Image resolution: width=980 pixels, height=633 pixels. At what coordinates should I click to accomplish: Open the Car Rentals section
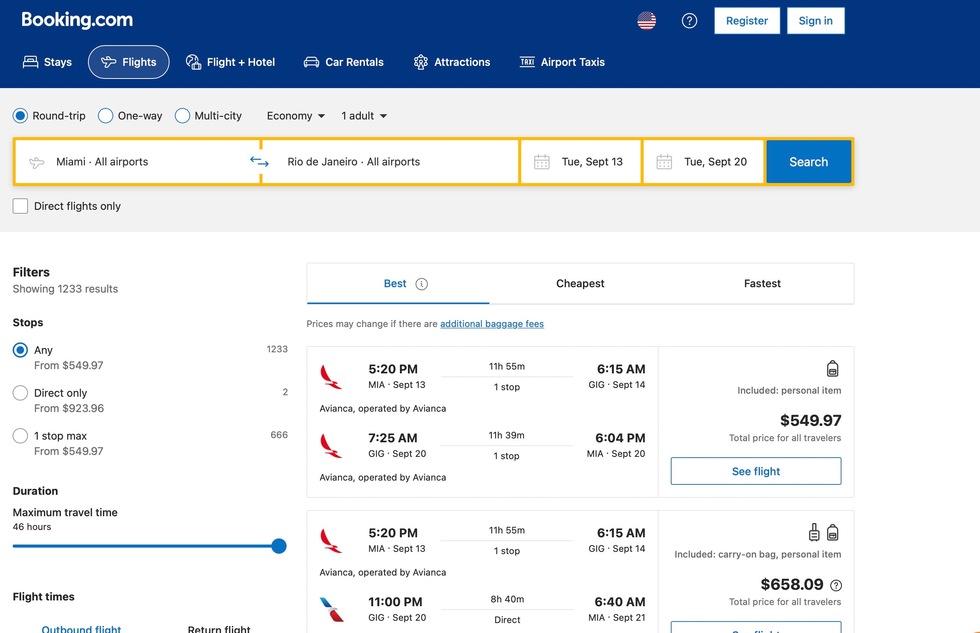click(x=344, y=62)
